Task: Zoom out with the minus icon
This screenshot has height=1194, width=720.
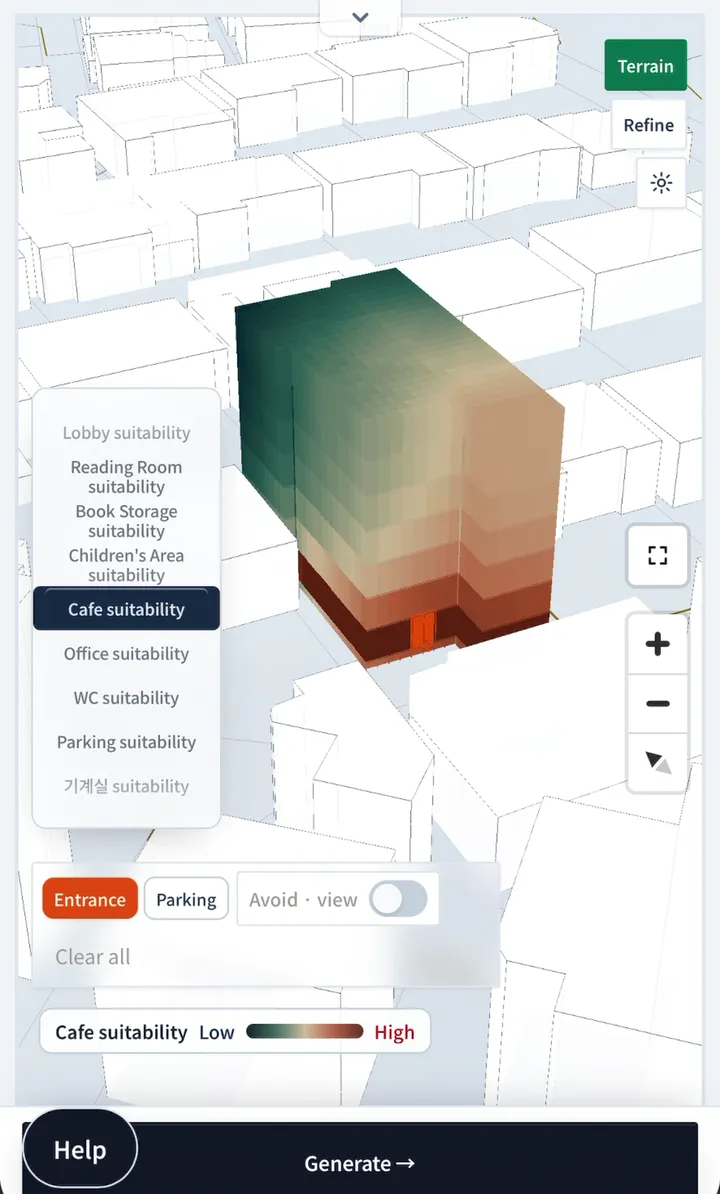Action: tap(658, 704)
